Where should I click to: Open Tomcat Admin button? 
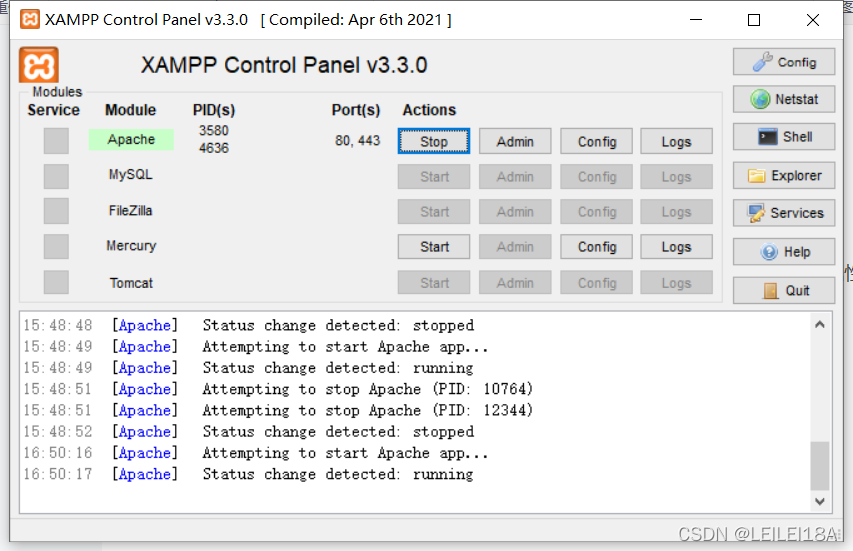[x=515, y=283]
